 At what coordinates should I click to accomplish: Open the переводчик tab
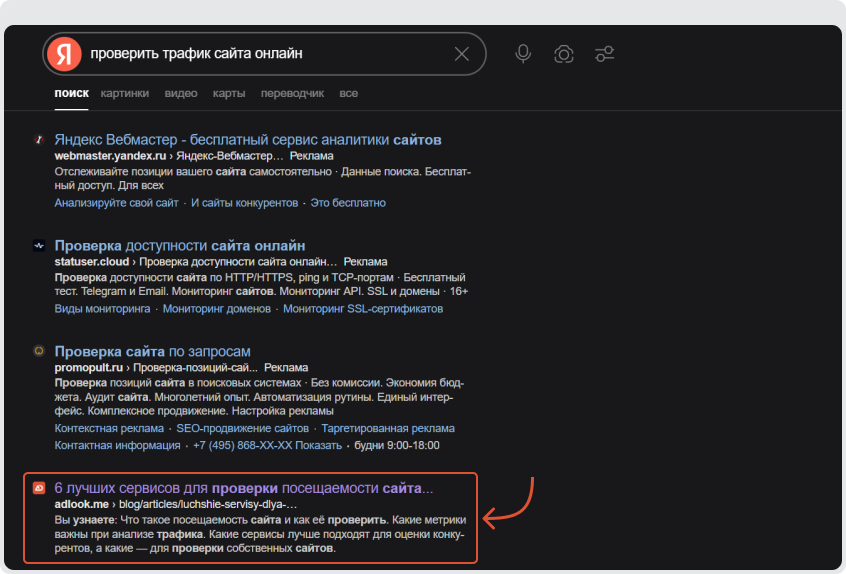(x=292, y=93)
